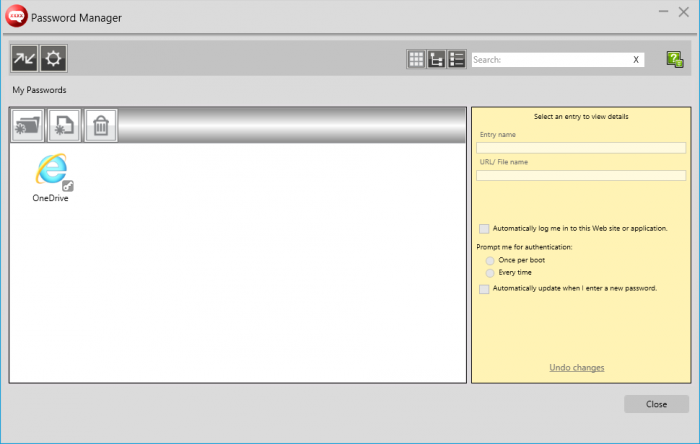
Task: Click into the Search field
Action: (x=550, y=60)
